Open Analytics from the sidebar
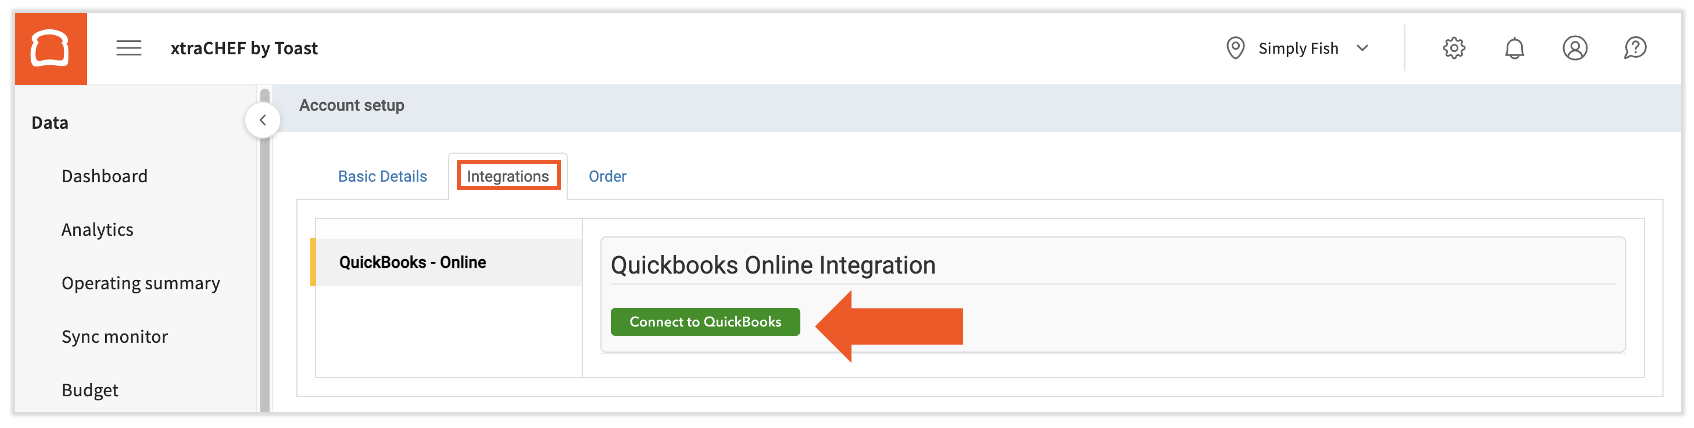This screenshot has height=428, width=1694. 97,230
